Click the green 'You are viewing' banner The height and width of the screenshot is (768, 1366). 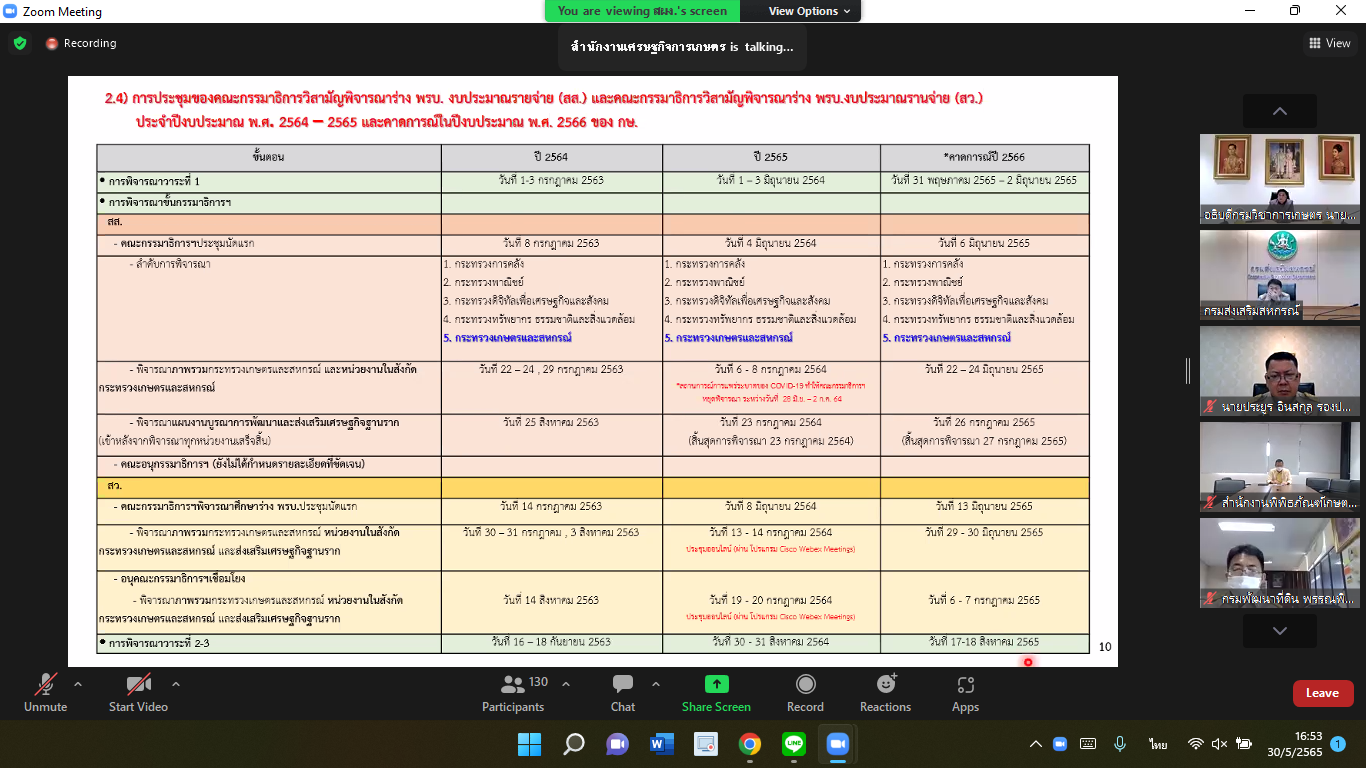[x=642, y=11]
